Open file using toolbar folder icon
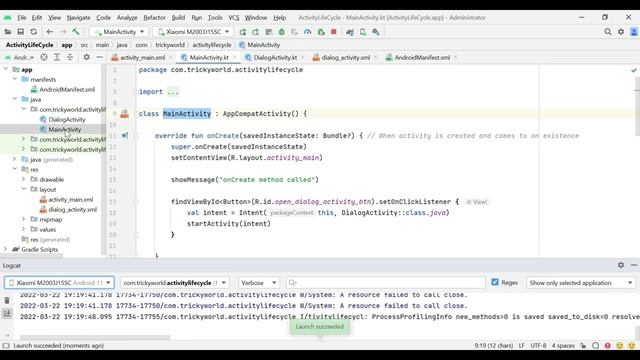 coord(8,32)
